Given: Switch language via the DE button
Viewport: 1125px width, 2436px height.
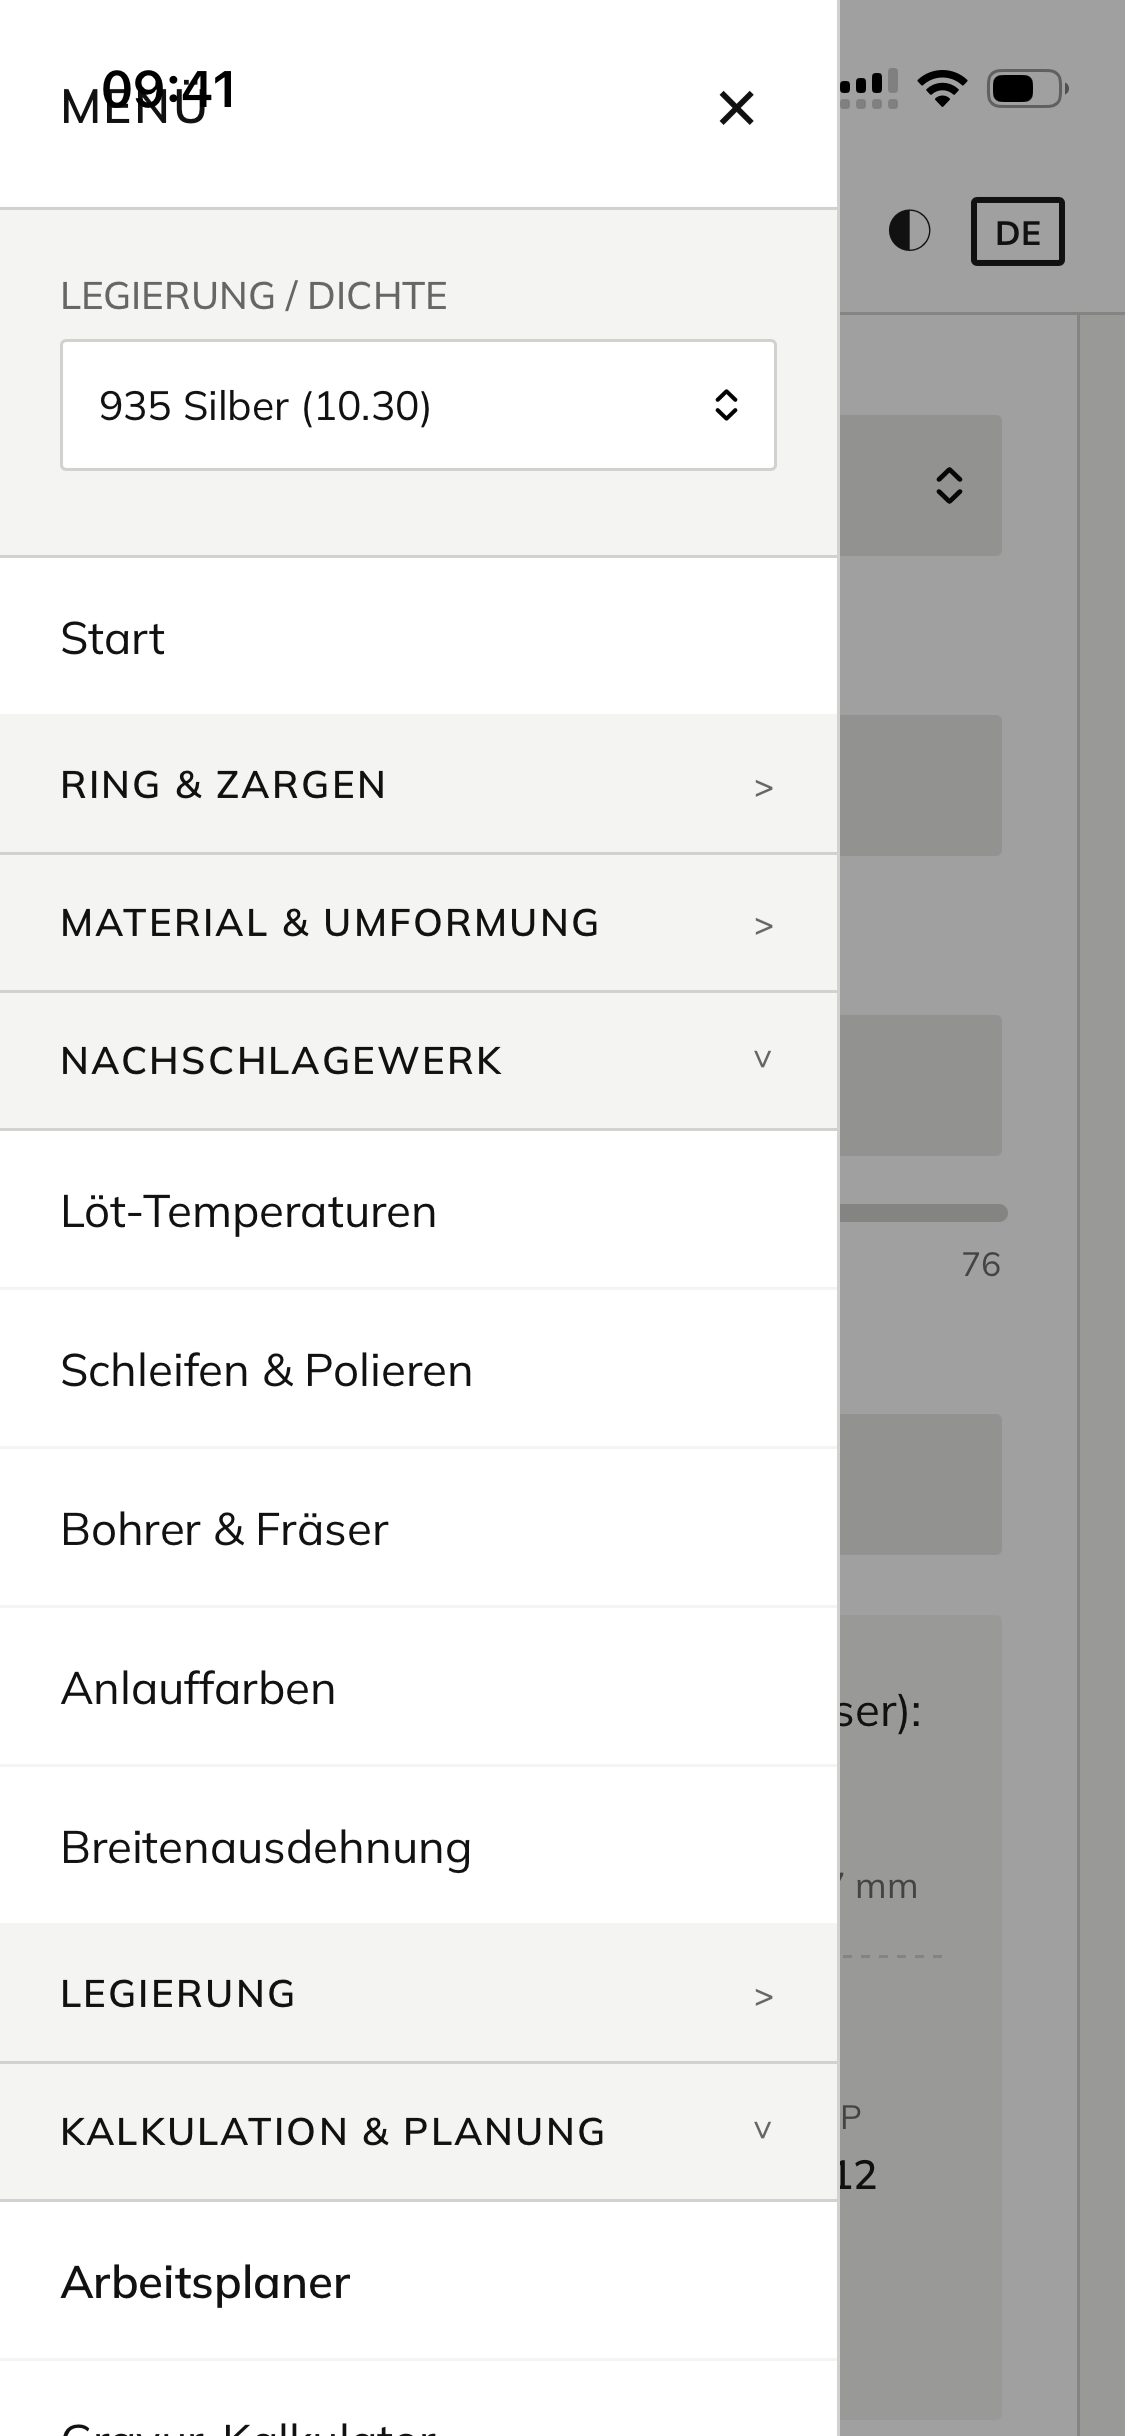Looking at the screenshot, I should click(x=1017, y=232).
